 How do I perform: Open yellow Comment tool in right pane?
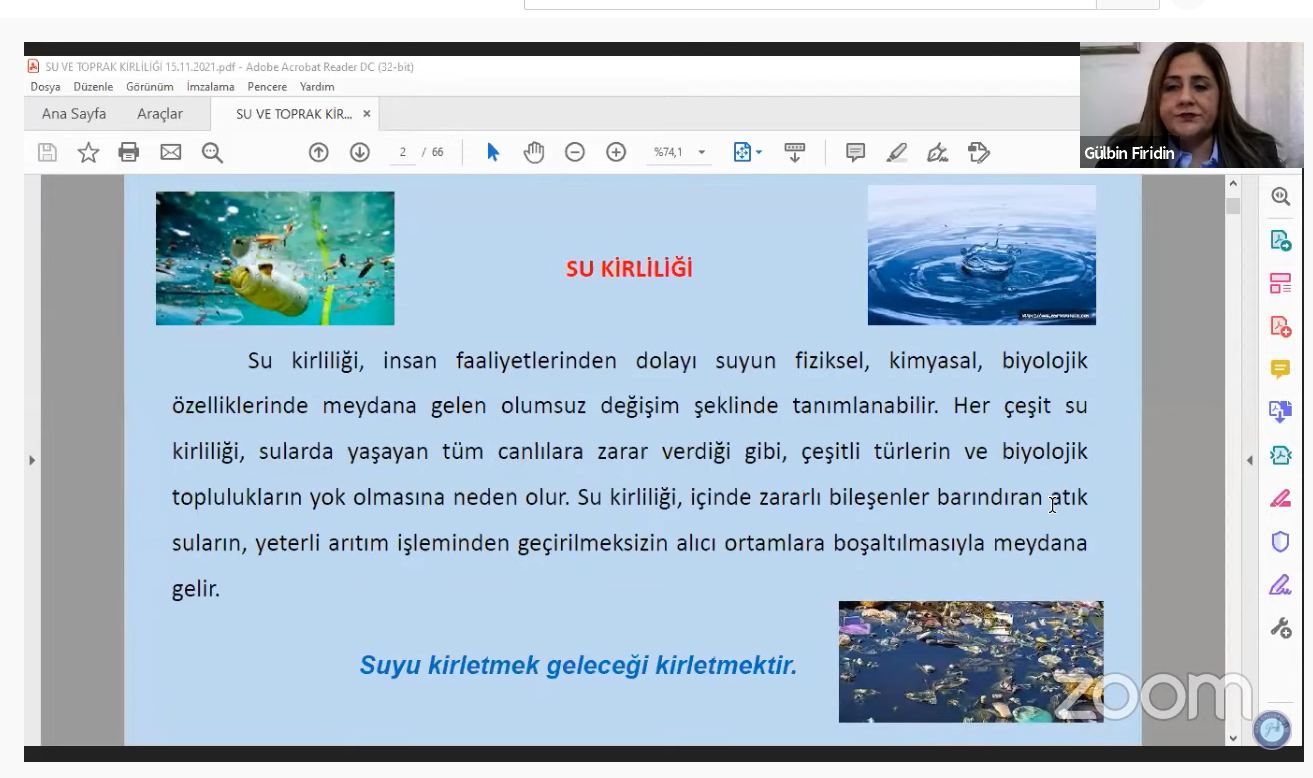point(1280,369)
